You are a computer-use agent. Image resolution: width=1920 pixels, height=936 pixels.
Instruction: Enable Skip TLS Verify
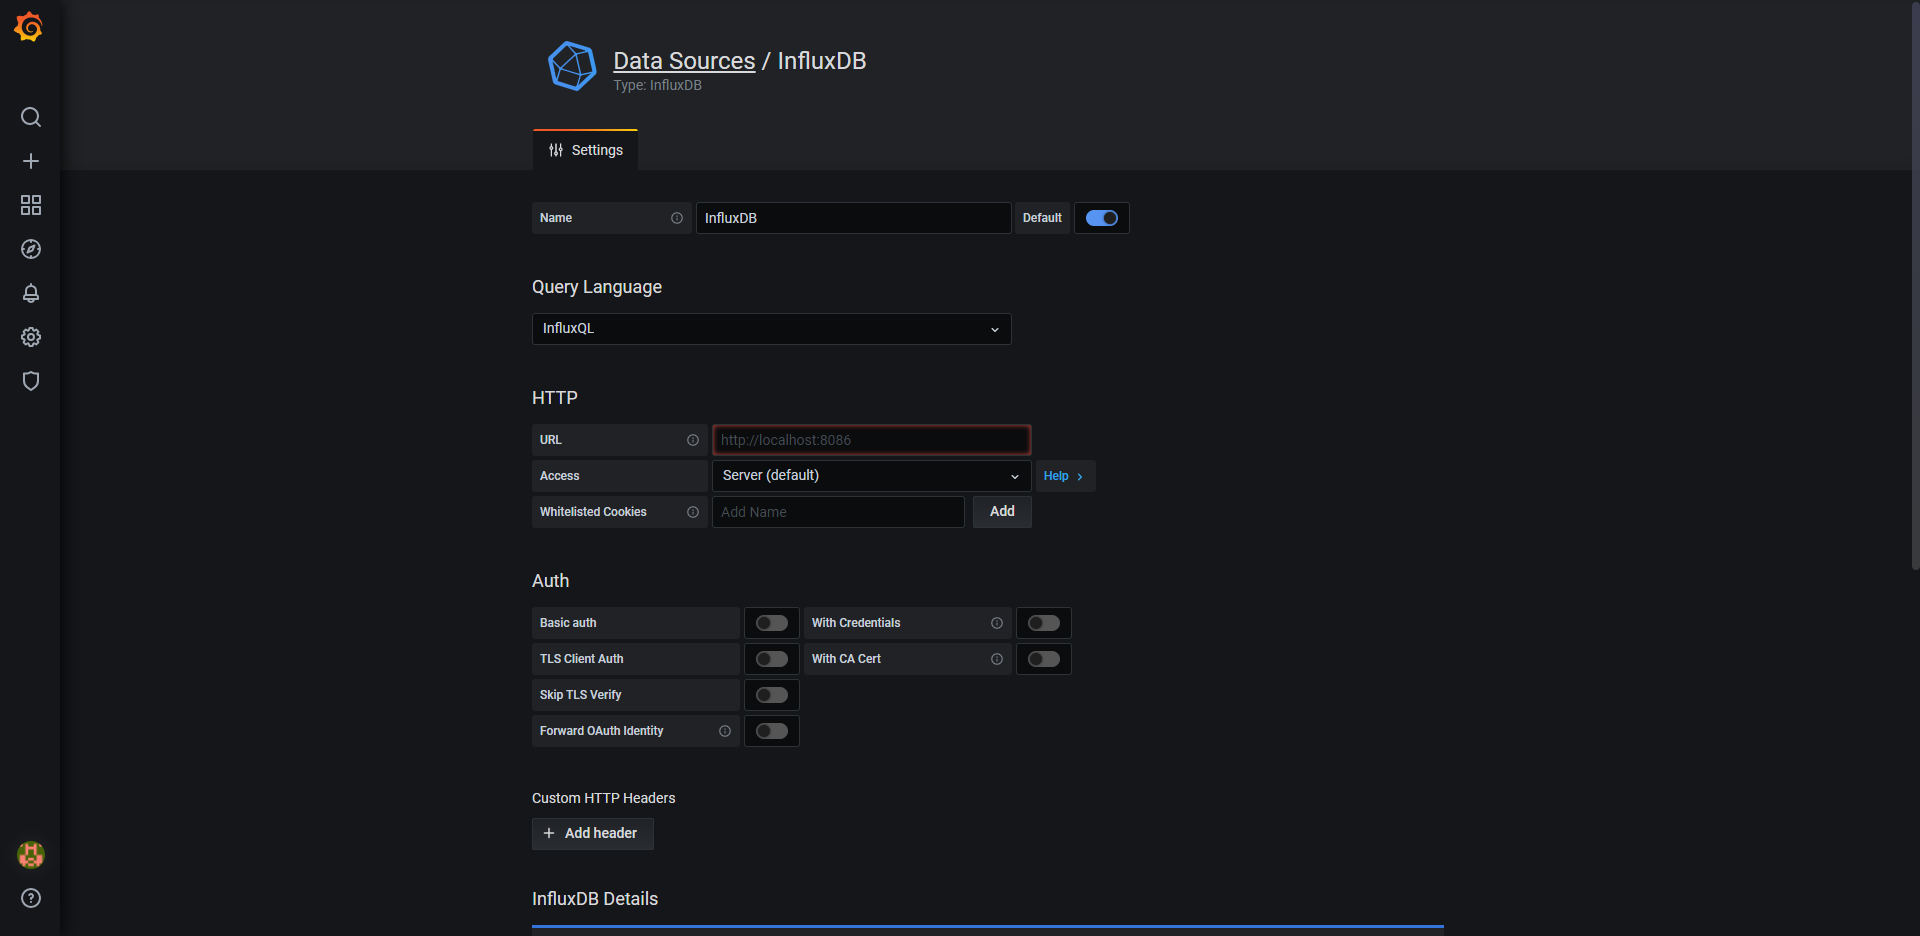pos(771,694)
